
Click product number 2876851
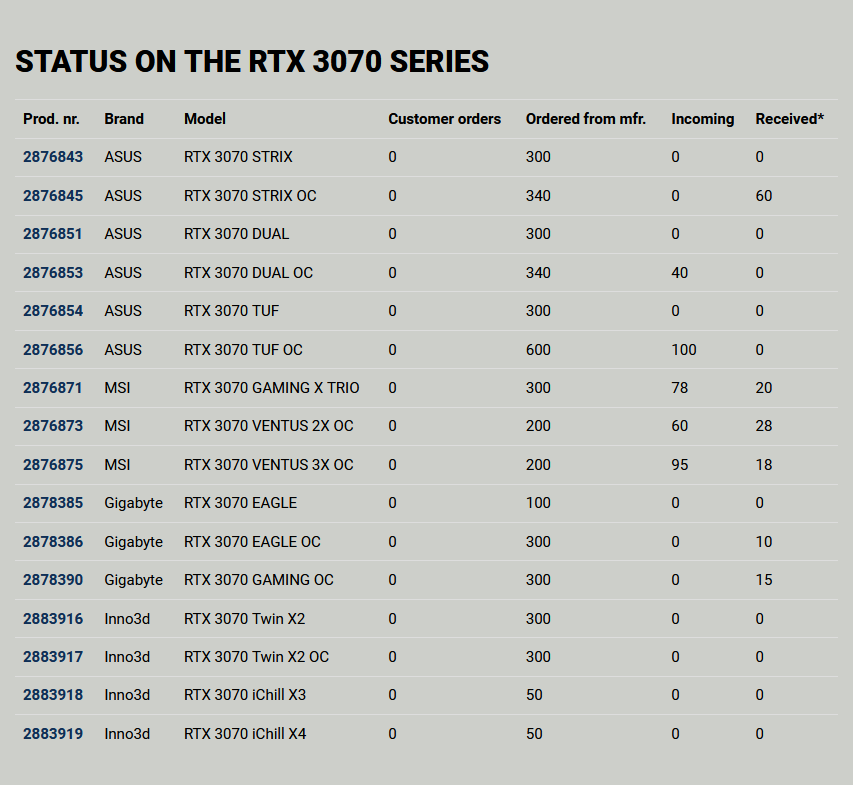click(52, 234)
